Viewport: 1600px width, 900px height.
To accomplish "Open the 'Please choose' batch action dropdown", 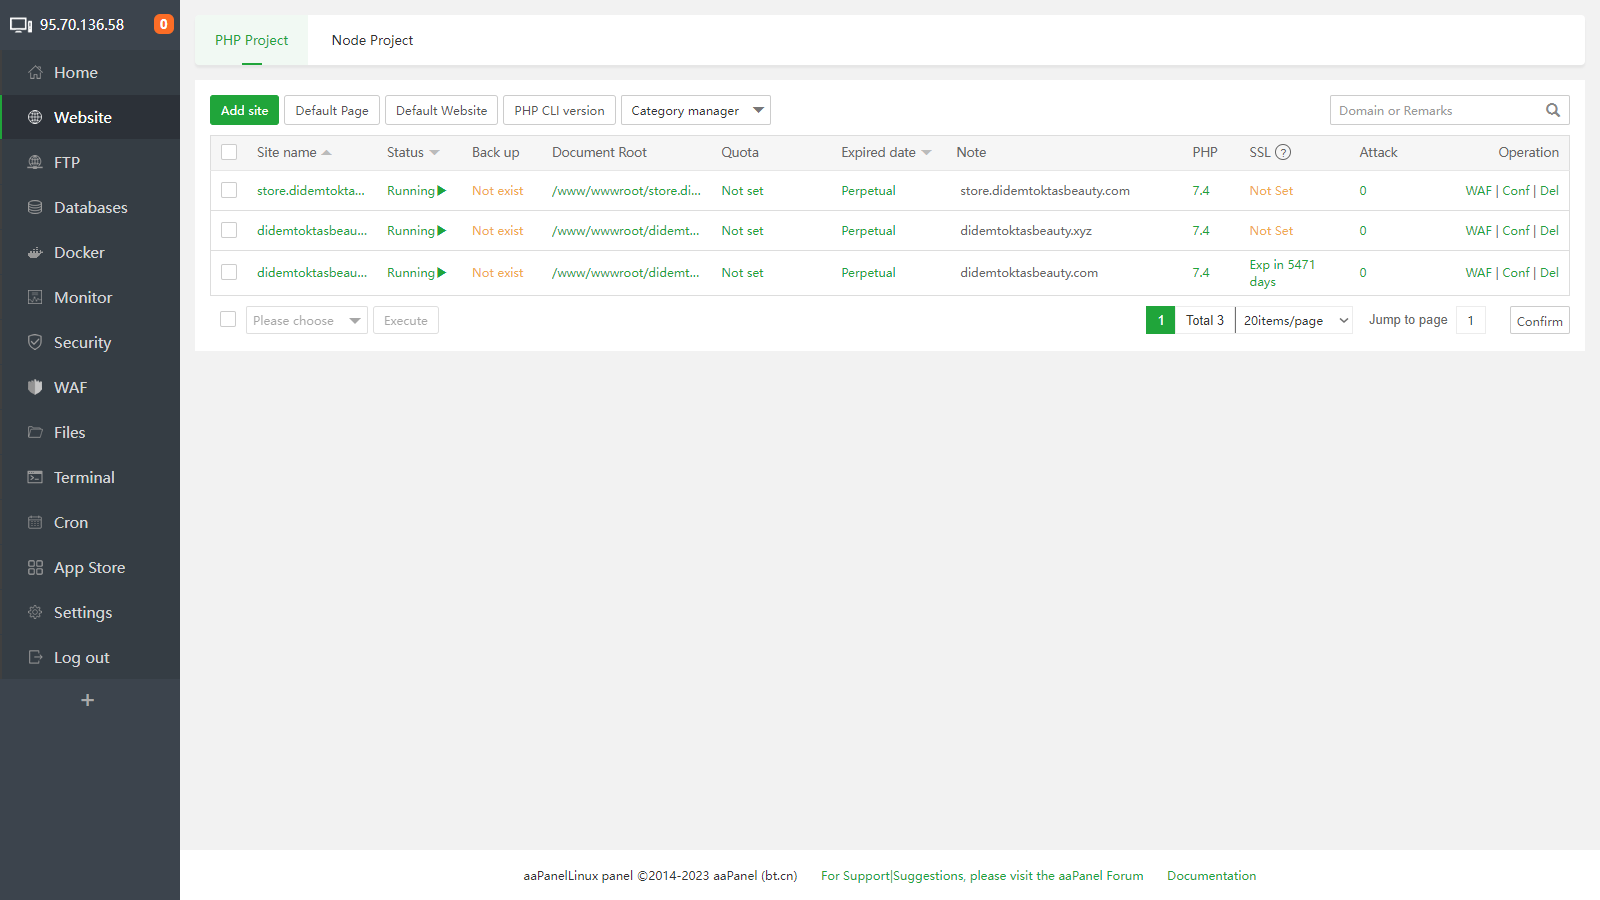I will pos(306,321).
